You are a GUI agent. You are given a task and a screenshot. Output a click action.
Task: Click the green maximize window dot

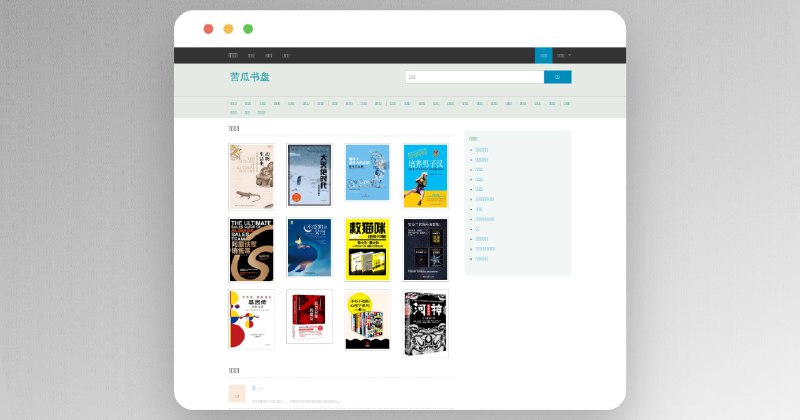(248, 29)
